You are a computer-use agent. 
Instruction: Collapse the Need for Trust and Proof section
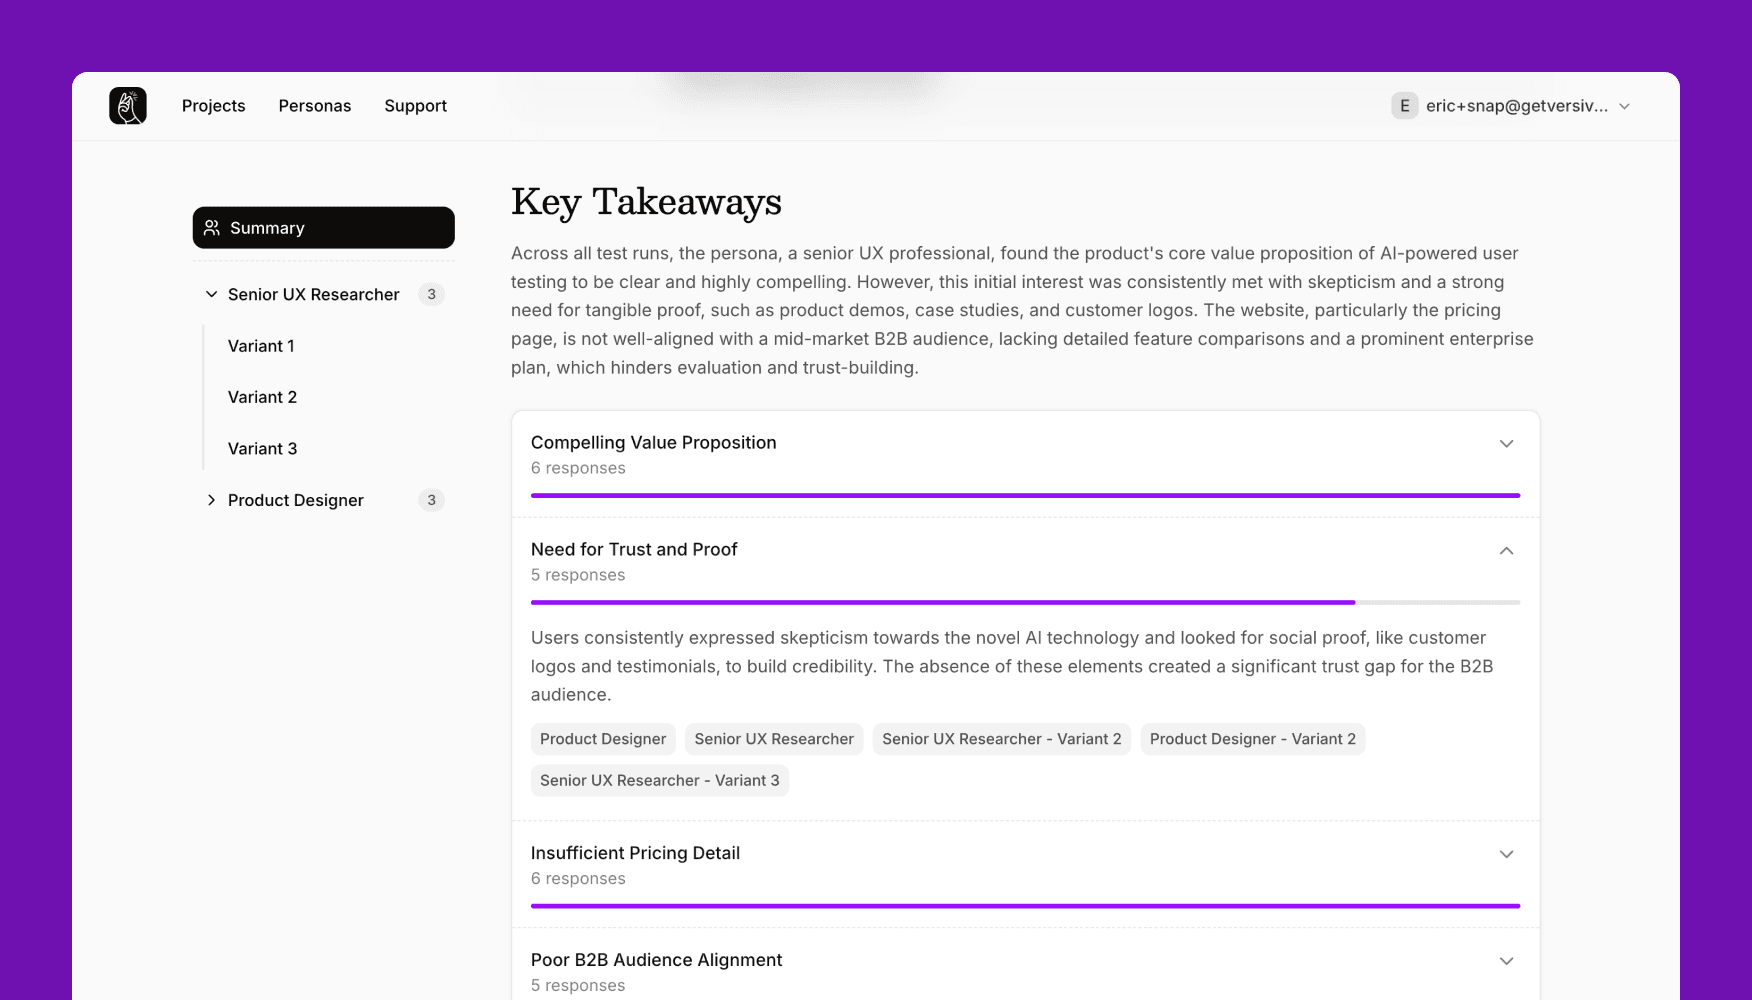[1506, 551]
